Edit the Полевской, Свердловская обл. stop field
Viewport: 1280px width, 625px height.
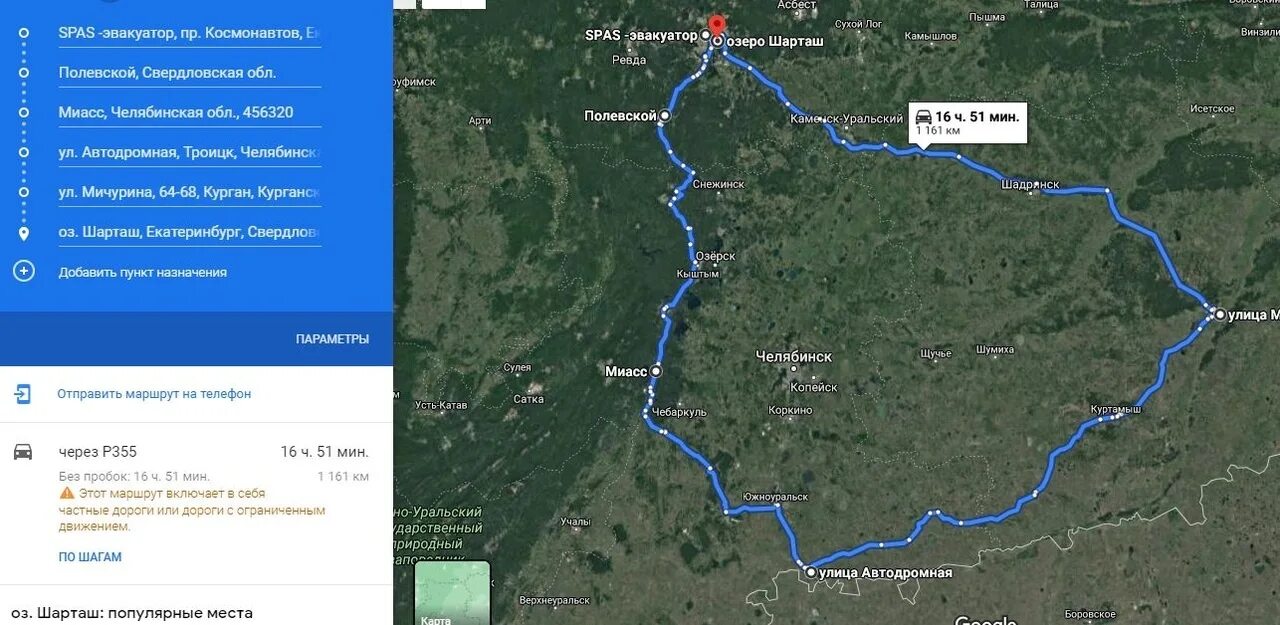pos(190,73)
